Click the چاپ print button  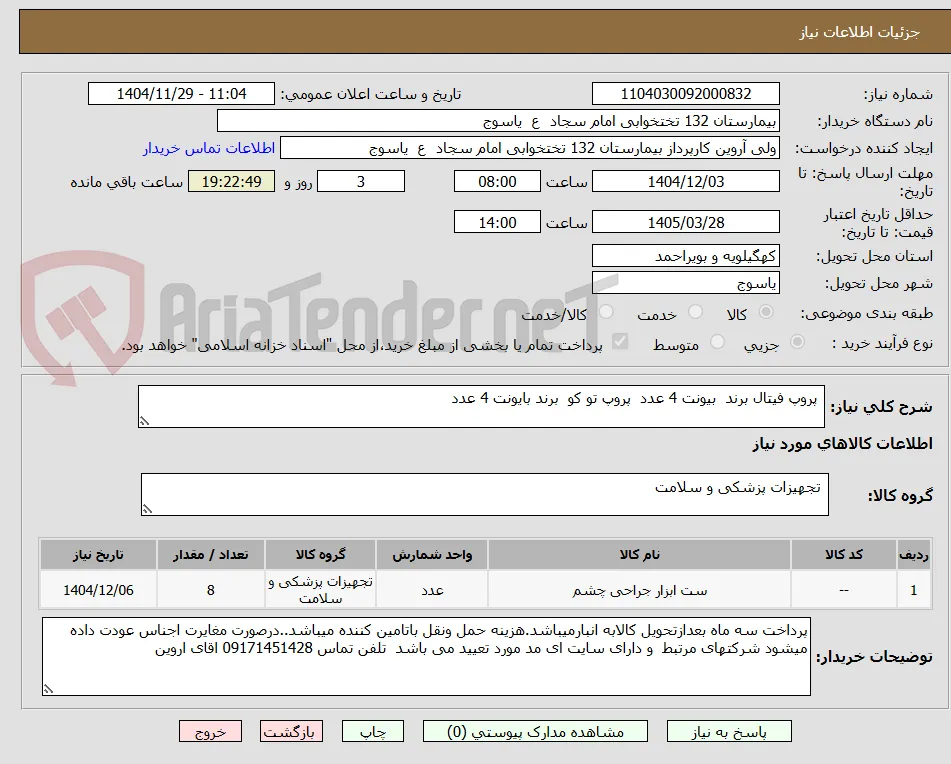pos(373,731)
